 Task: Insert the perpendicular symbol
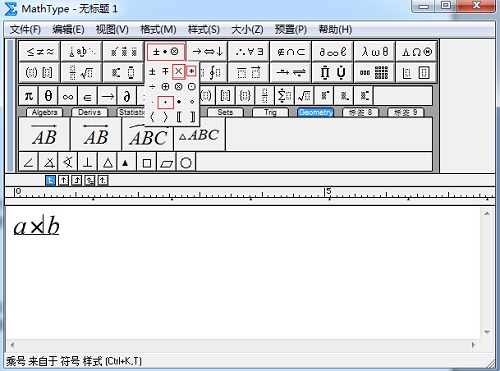tap(88, 163)
